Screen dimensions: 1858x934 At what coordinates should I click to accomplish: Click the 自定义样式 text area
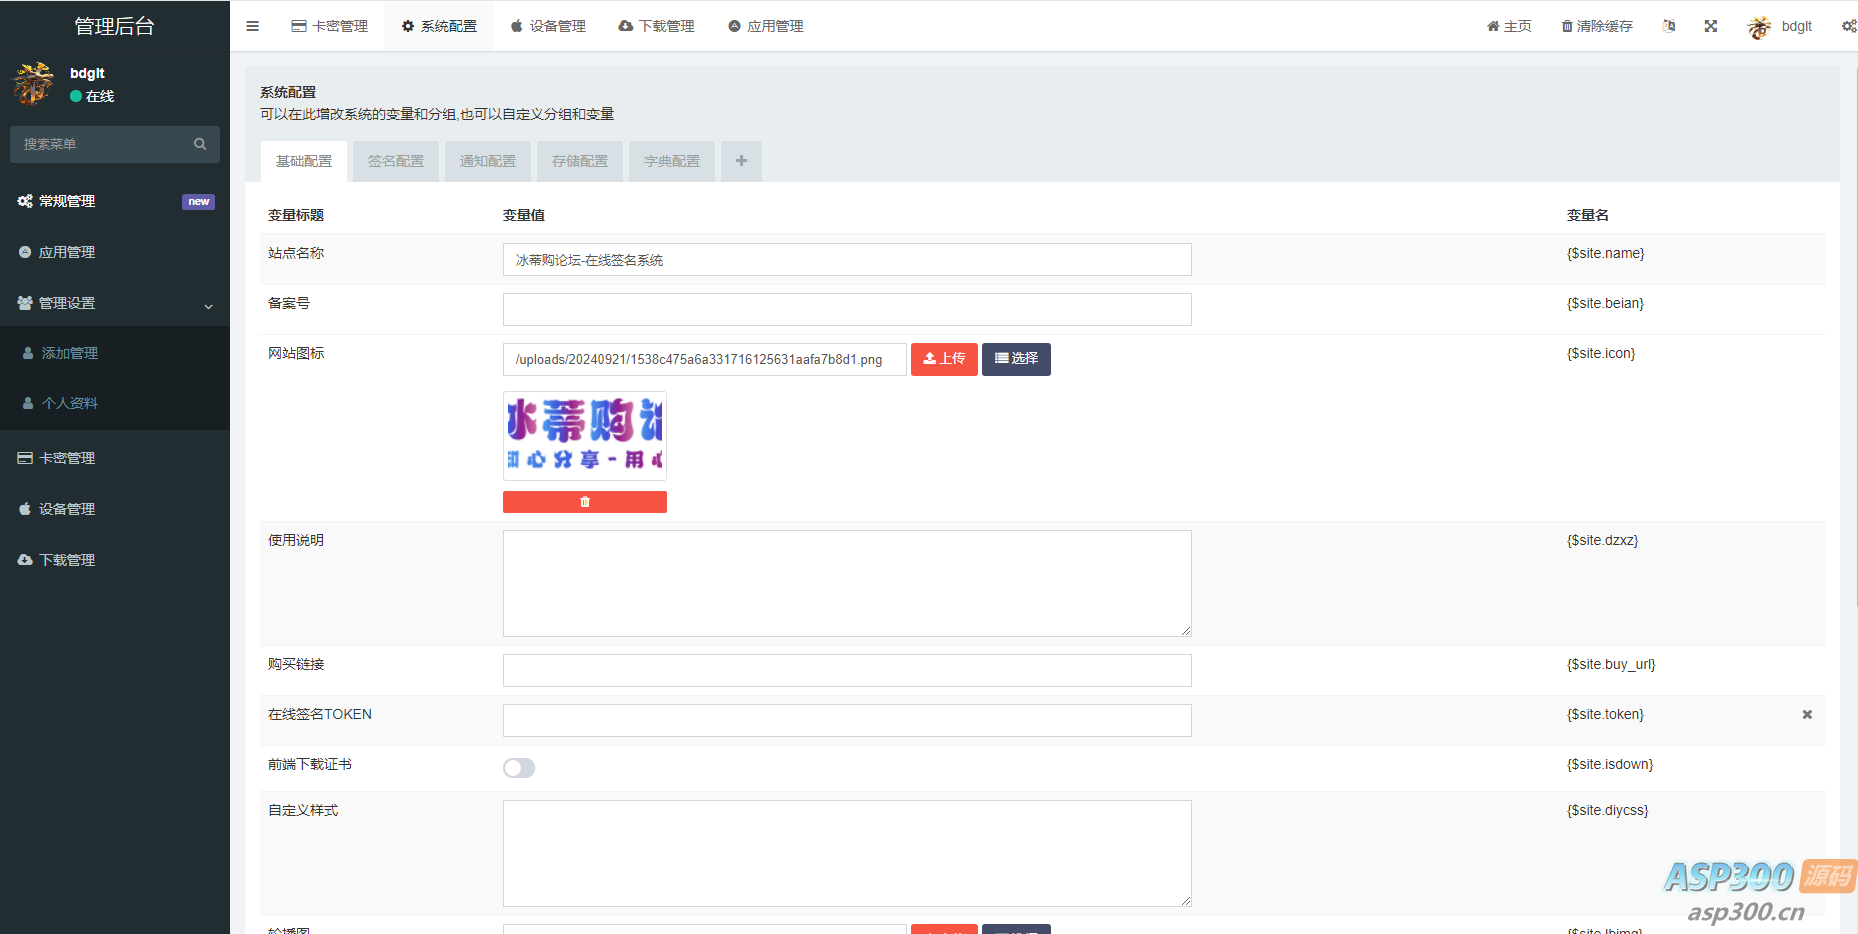click(x=847, y=853)
